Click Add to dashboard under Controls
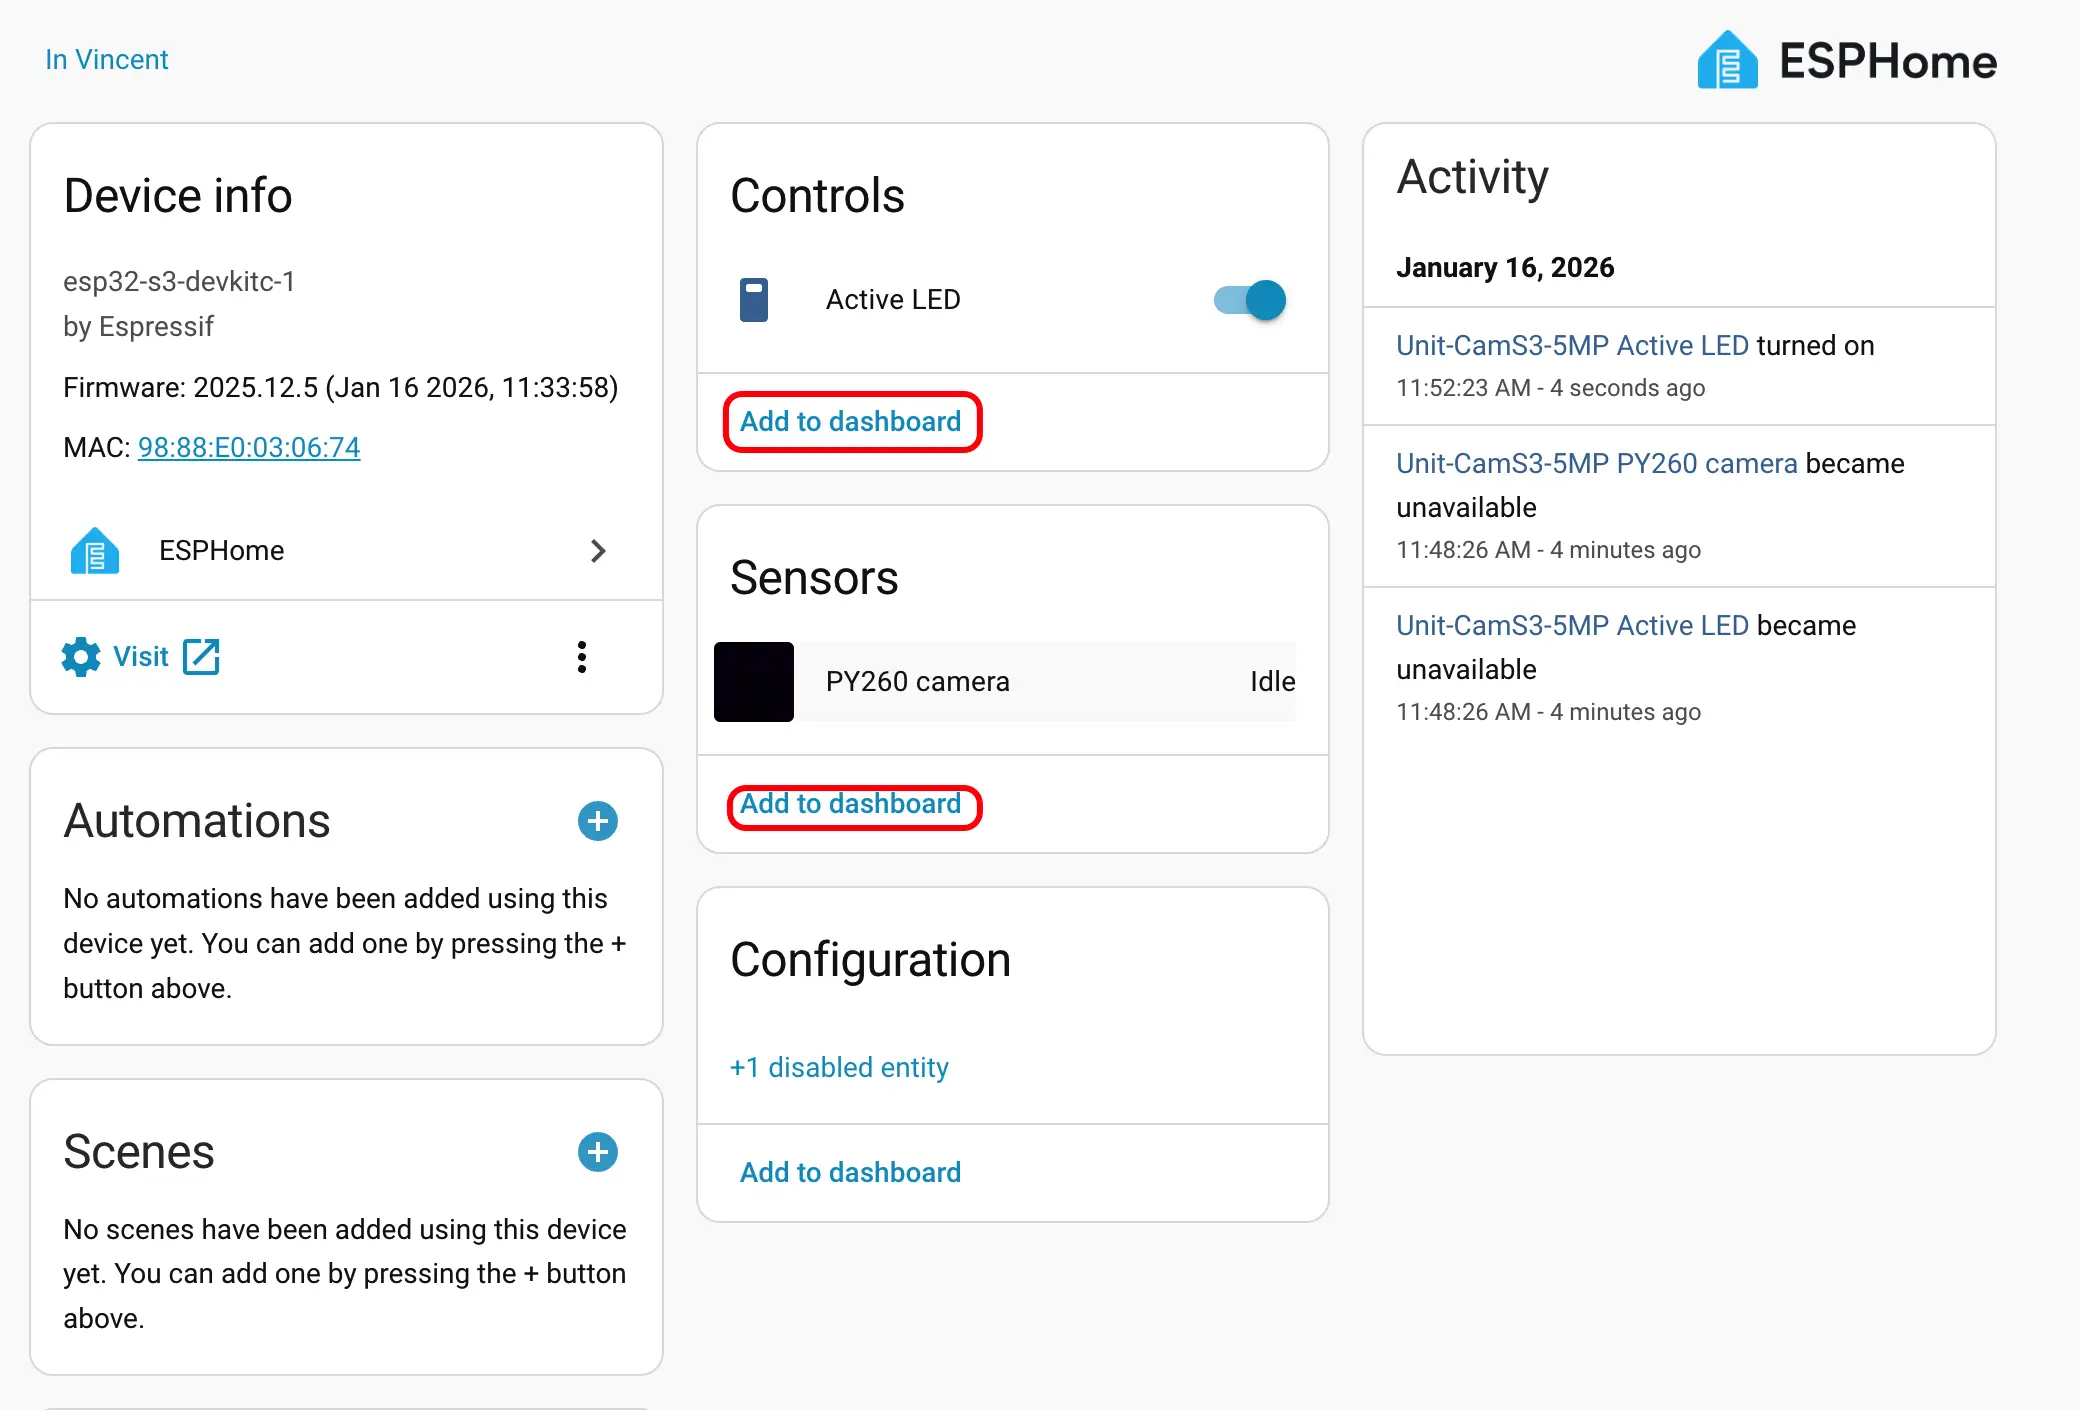 click(851, 422)
